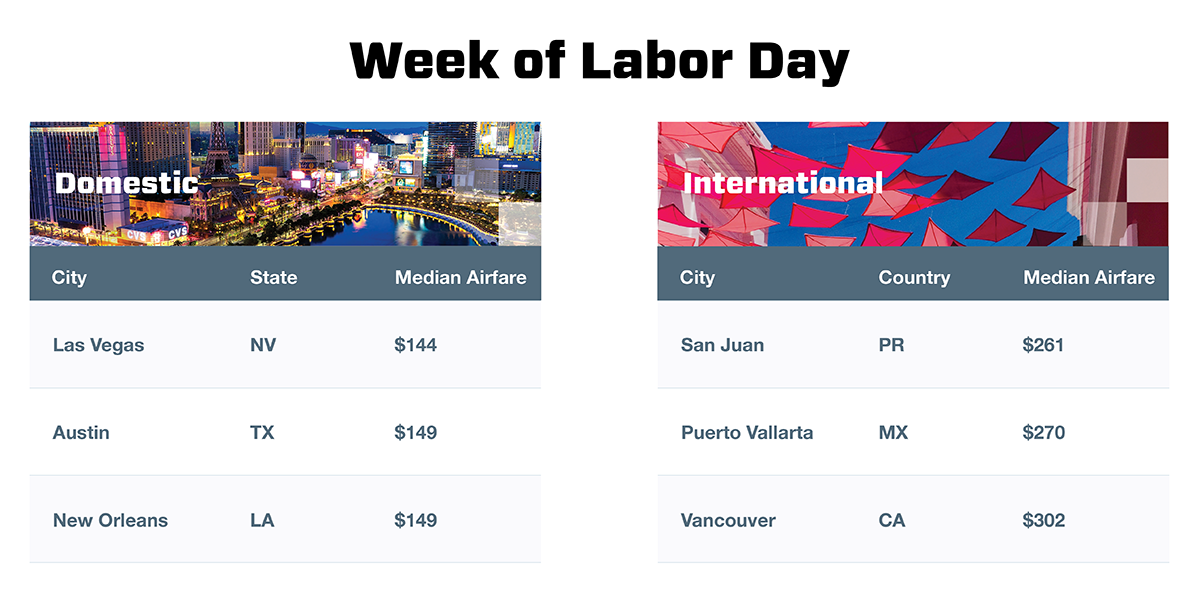
Task: Select the New Orleans city entry
Action: [110, 520]
